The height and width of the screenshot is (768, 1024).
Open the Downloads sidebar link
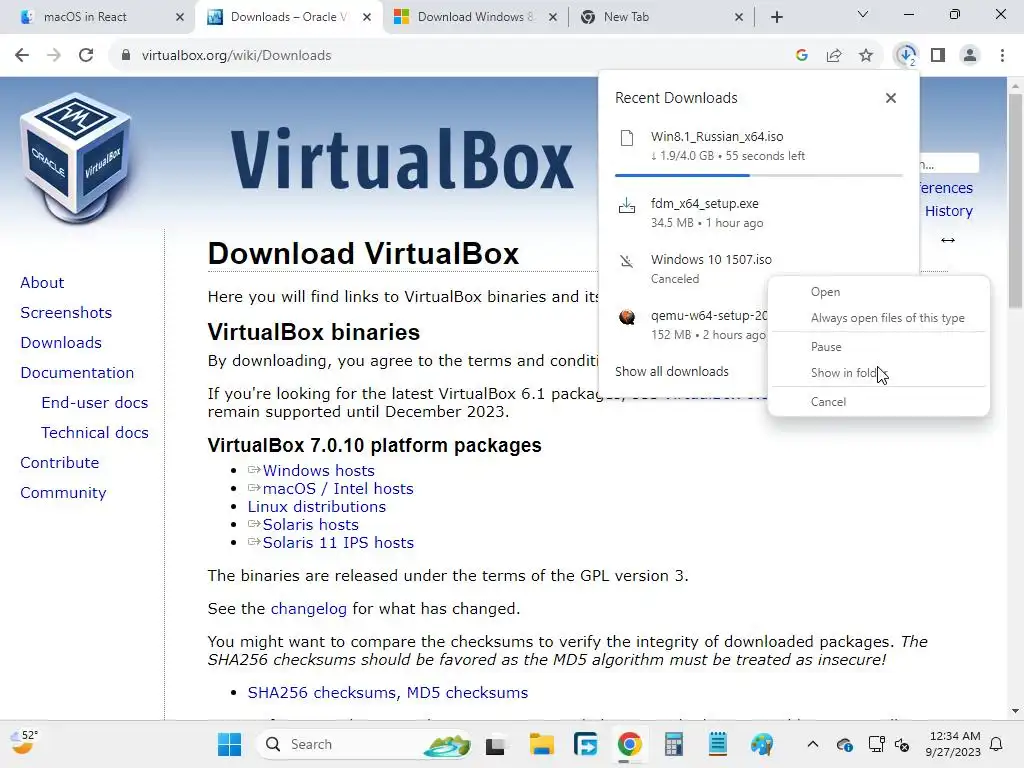click(61, 343)
